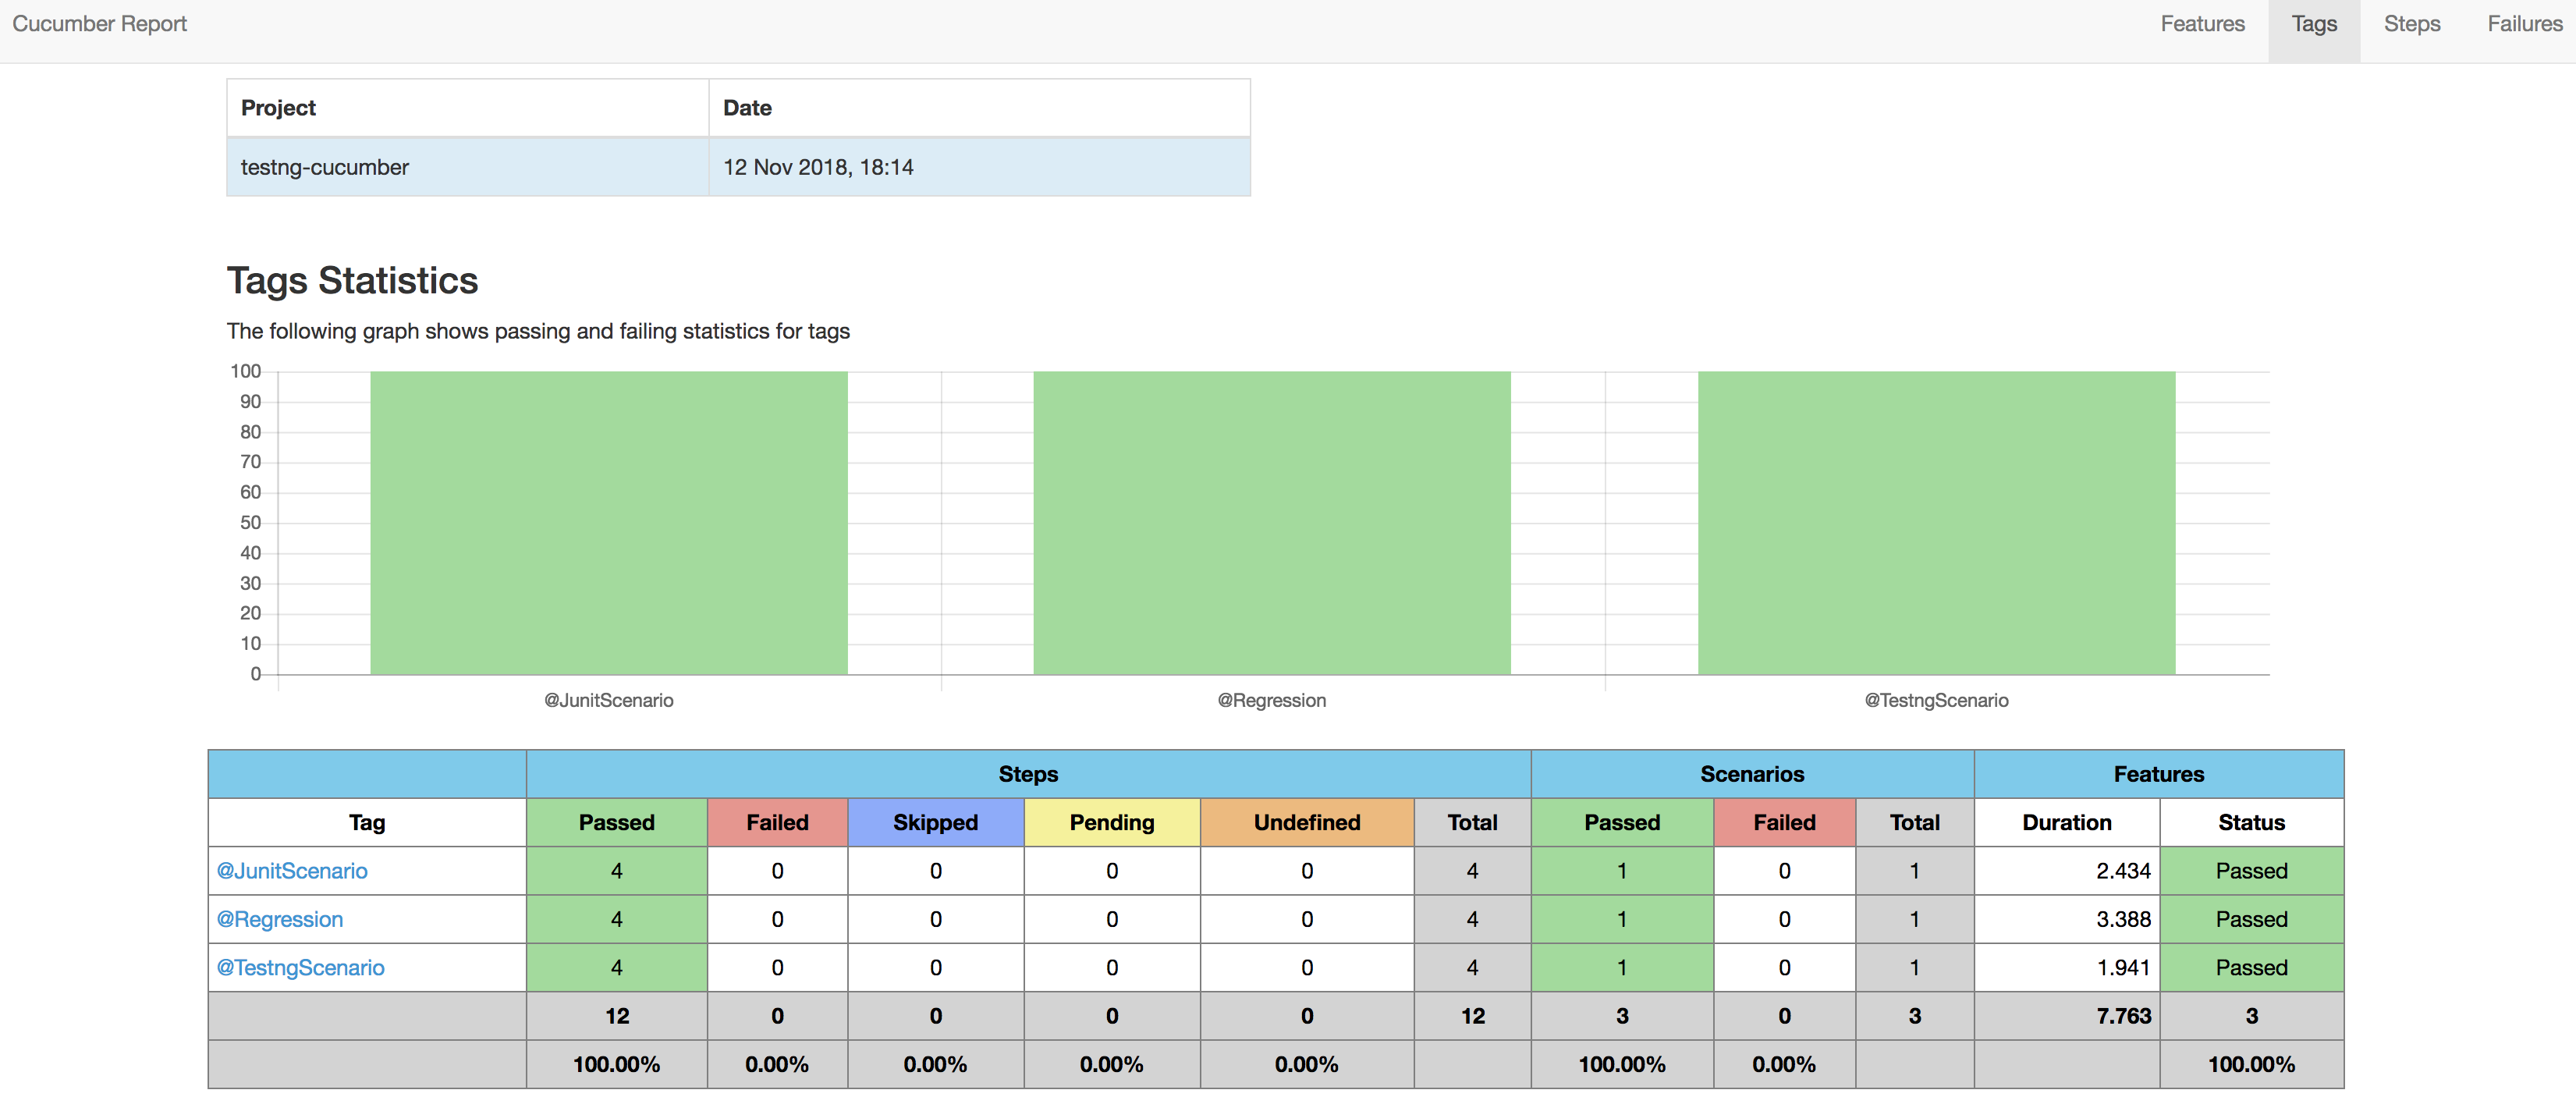The width and height of the screenshot is (2576, 1097).
Task: Sort by Duration column header
Action: pyautogui.click(x=2066, y=823)
